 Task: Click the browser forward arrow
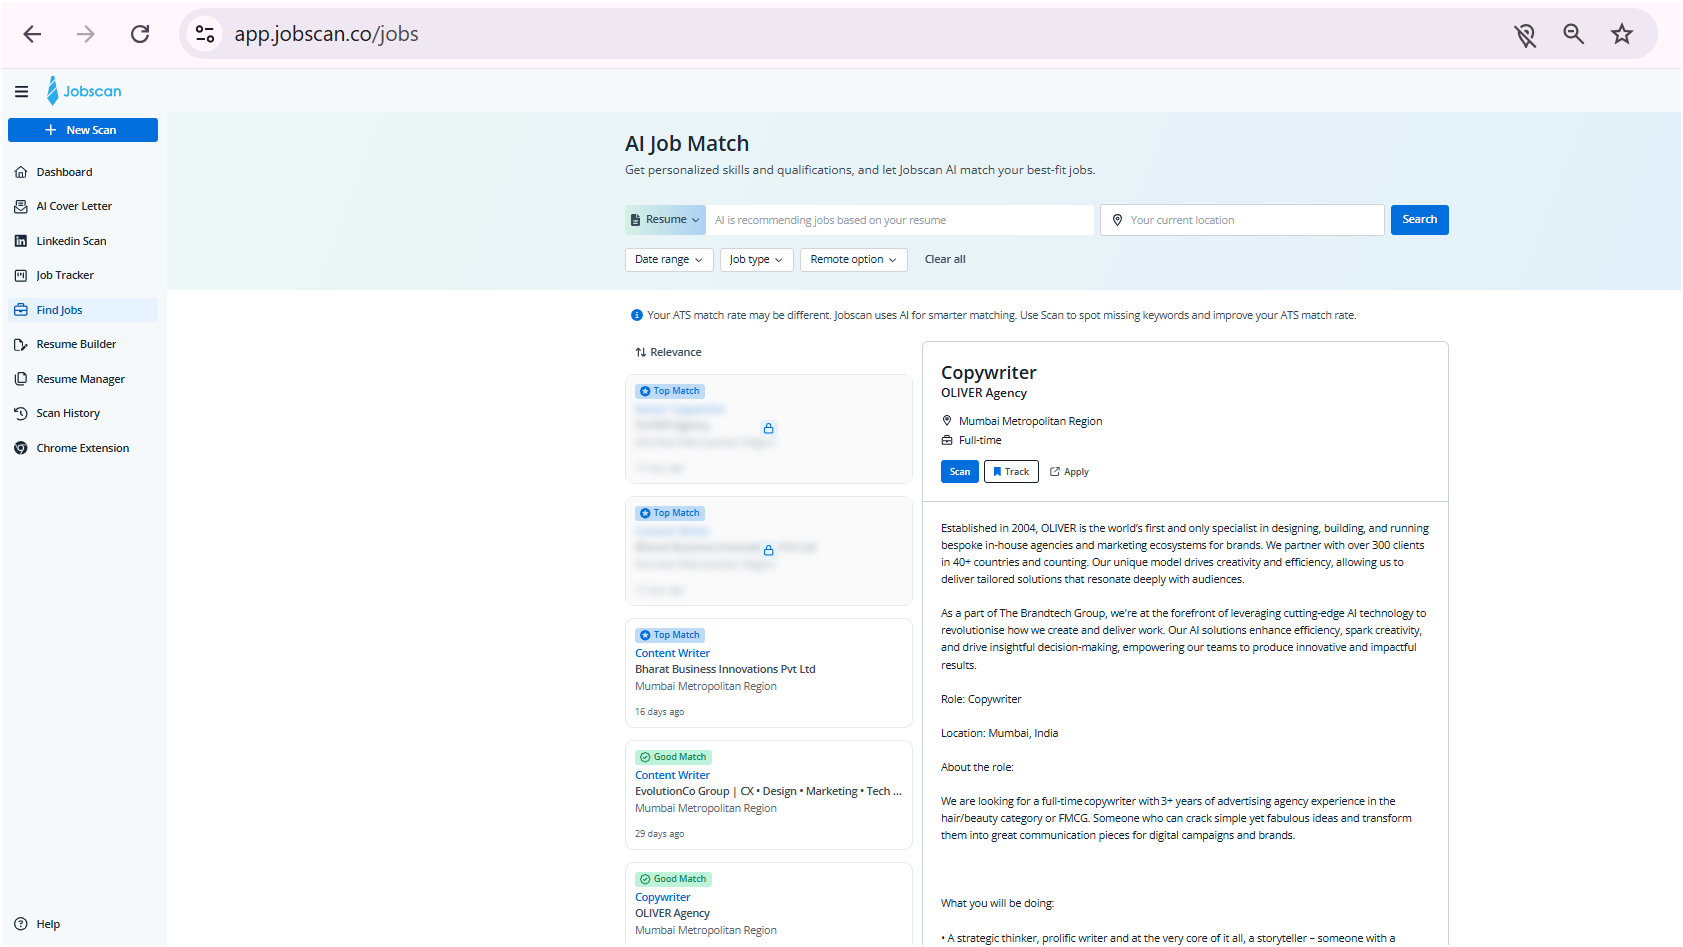coord(86,34)
